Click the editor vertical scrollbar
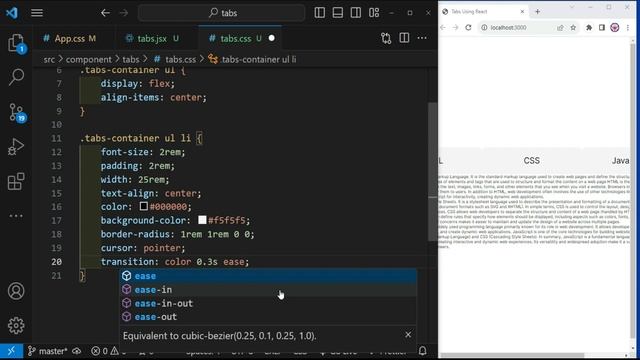This screenshot has width=640, height=360. [x=433, y=171]
